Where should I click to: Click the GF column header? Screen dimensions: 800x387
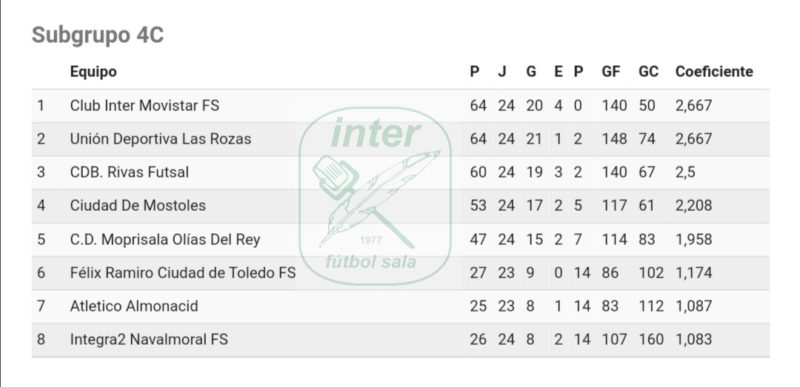(611, 71)
